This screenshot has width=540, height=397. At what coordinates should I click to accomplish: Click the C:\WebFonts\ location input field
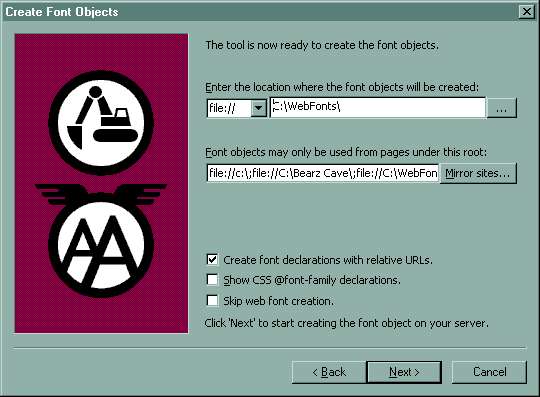click(377, 107)
